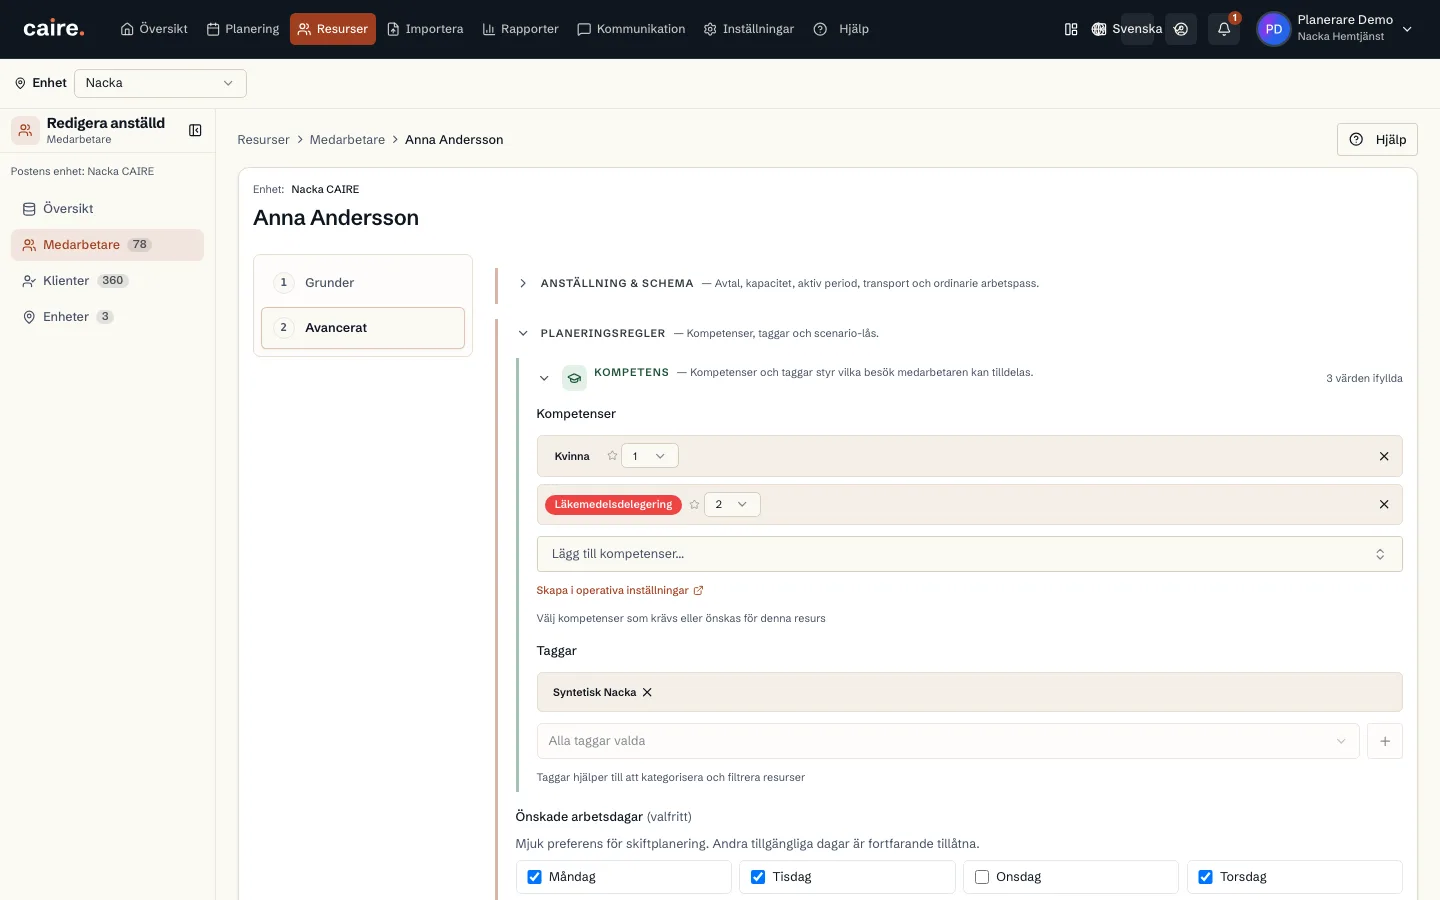Remove the Läkemedelsdelegering competence row
The height and width of the screenshot is (900, 1440).
tap(1384, 505)
